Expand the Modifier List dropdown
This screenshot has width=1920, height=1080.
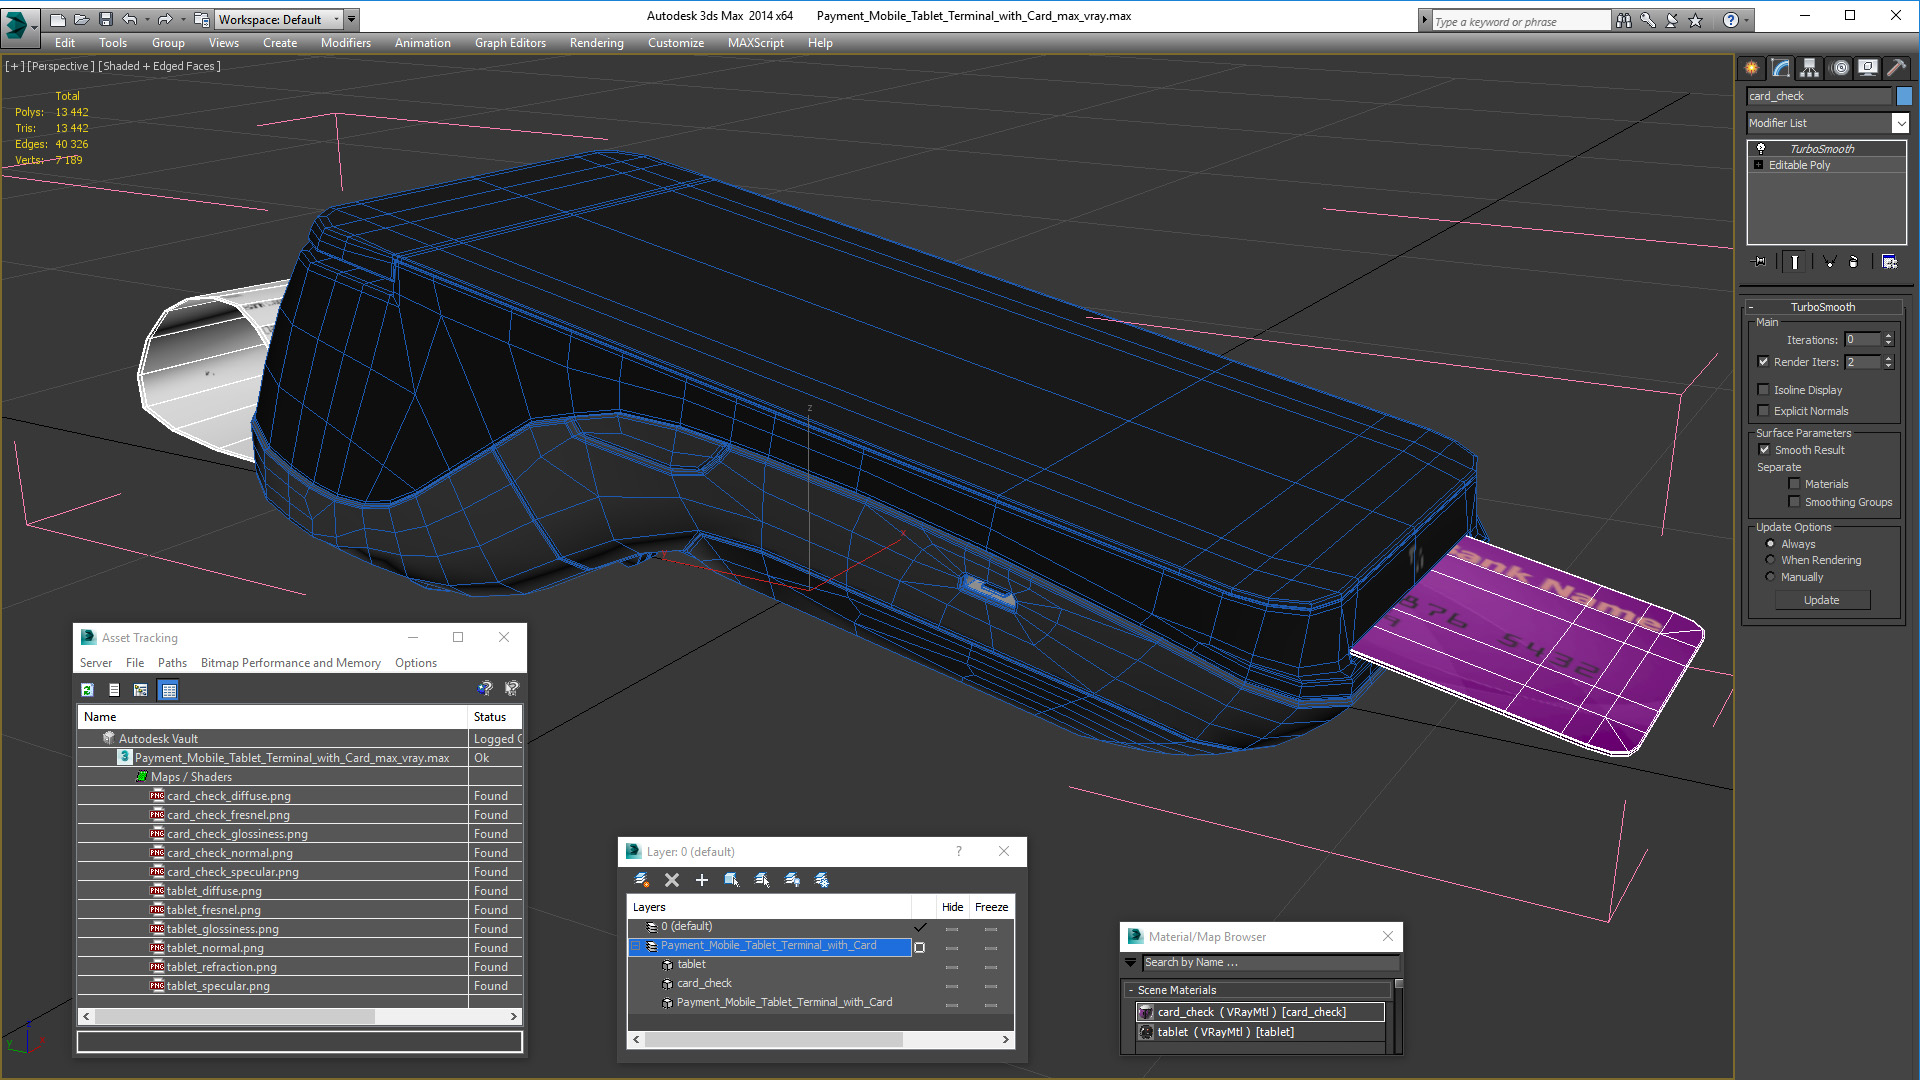pyautogui.click(x=1902, y=121)
